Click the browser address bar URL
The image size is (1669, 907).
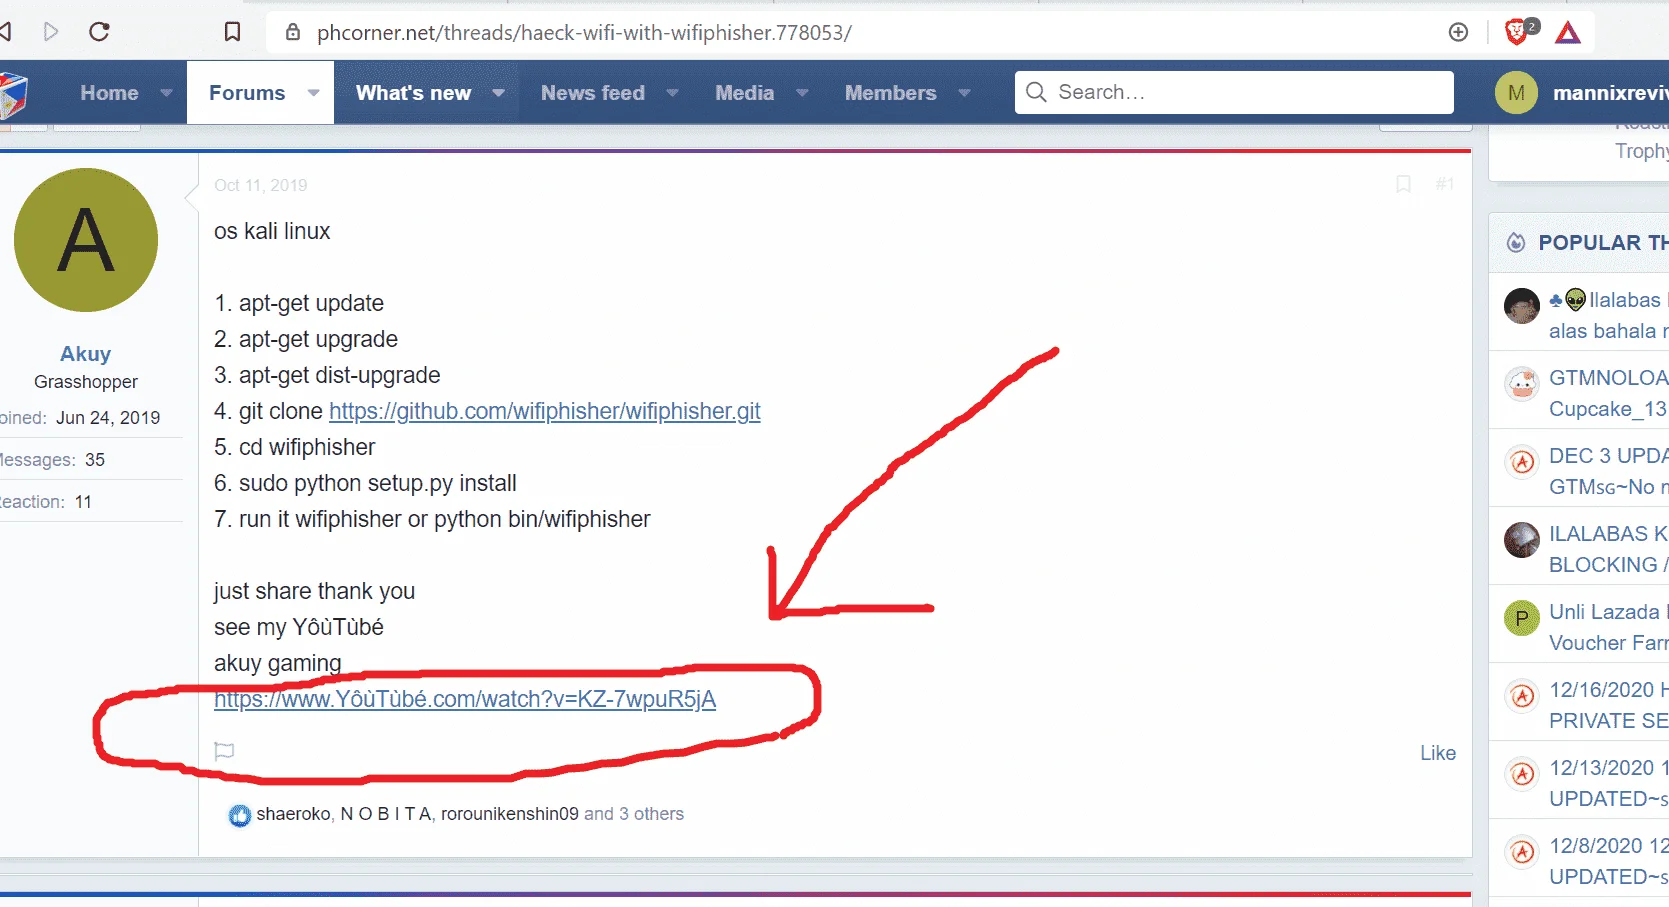(584, 33)
